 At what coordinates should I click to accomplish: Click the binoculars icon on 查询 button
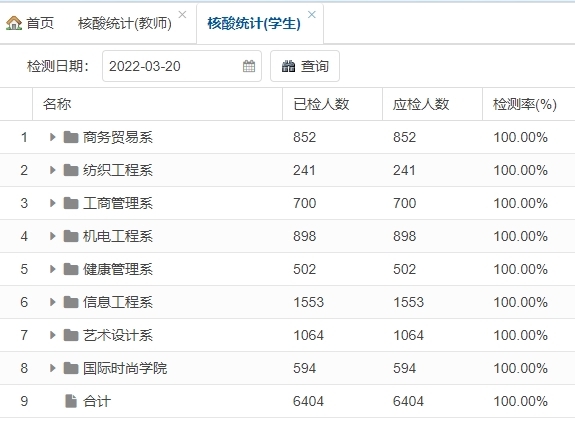pos(288,66)
